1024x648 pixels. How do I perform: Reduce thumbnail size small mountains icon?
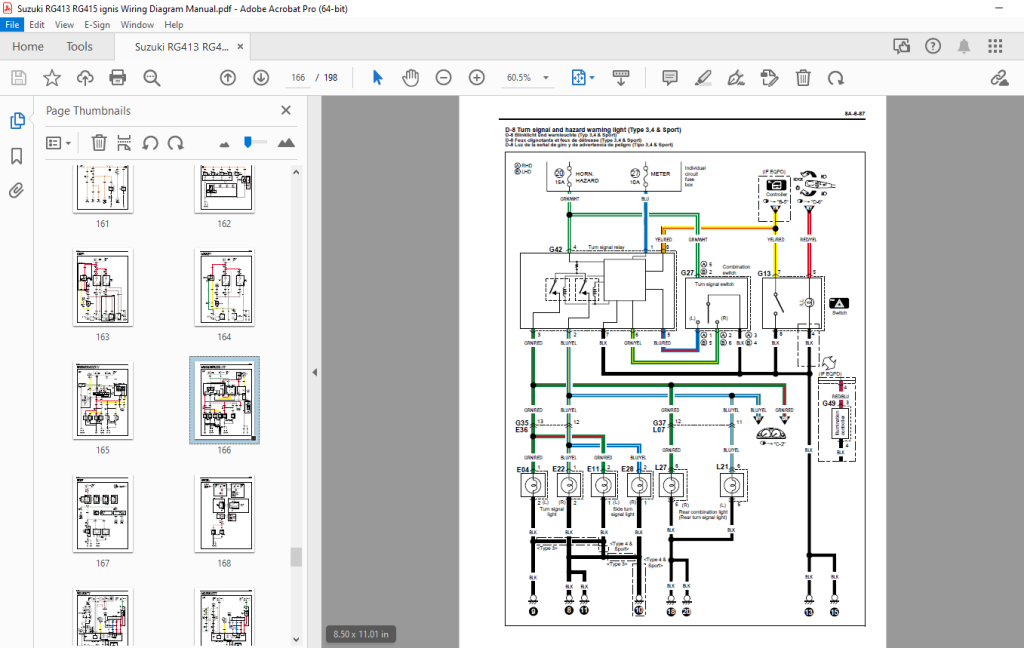pyautogui.click(x=225, y=144)
